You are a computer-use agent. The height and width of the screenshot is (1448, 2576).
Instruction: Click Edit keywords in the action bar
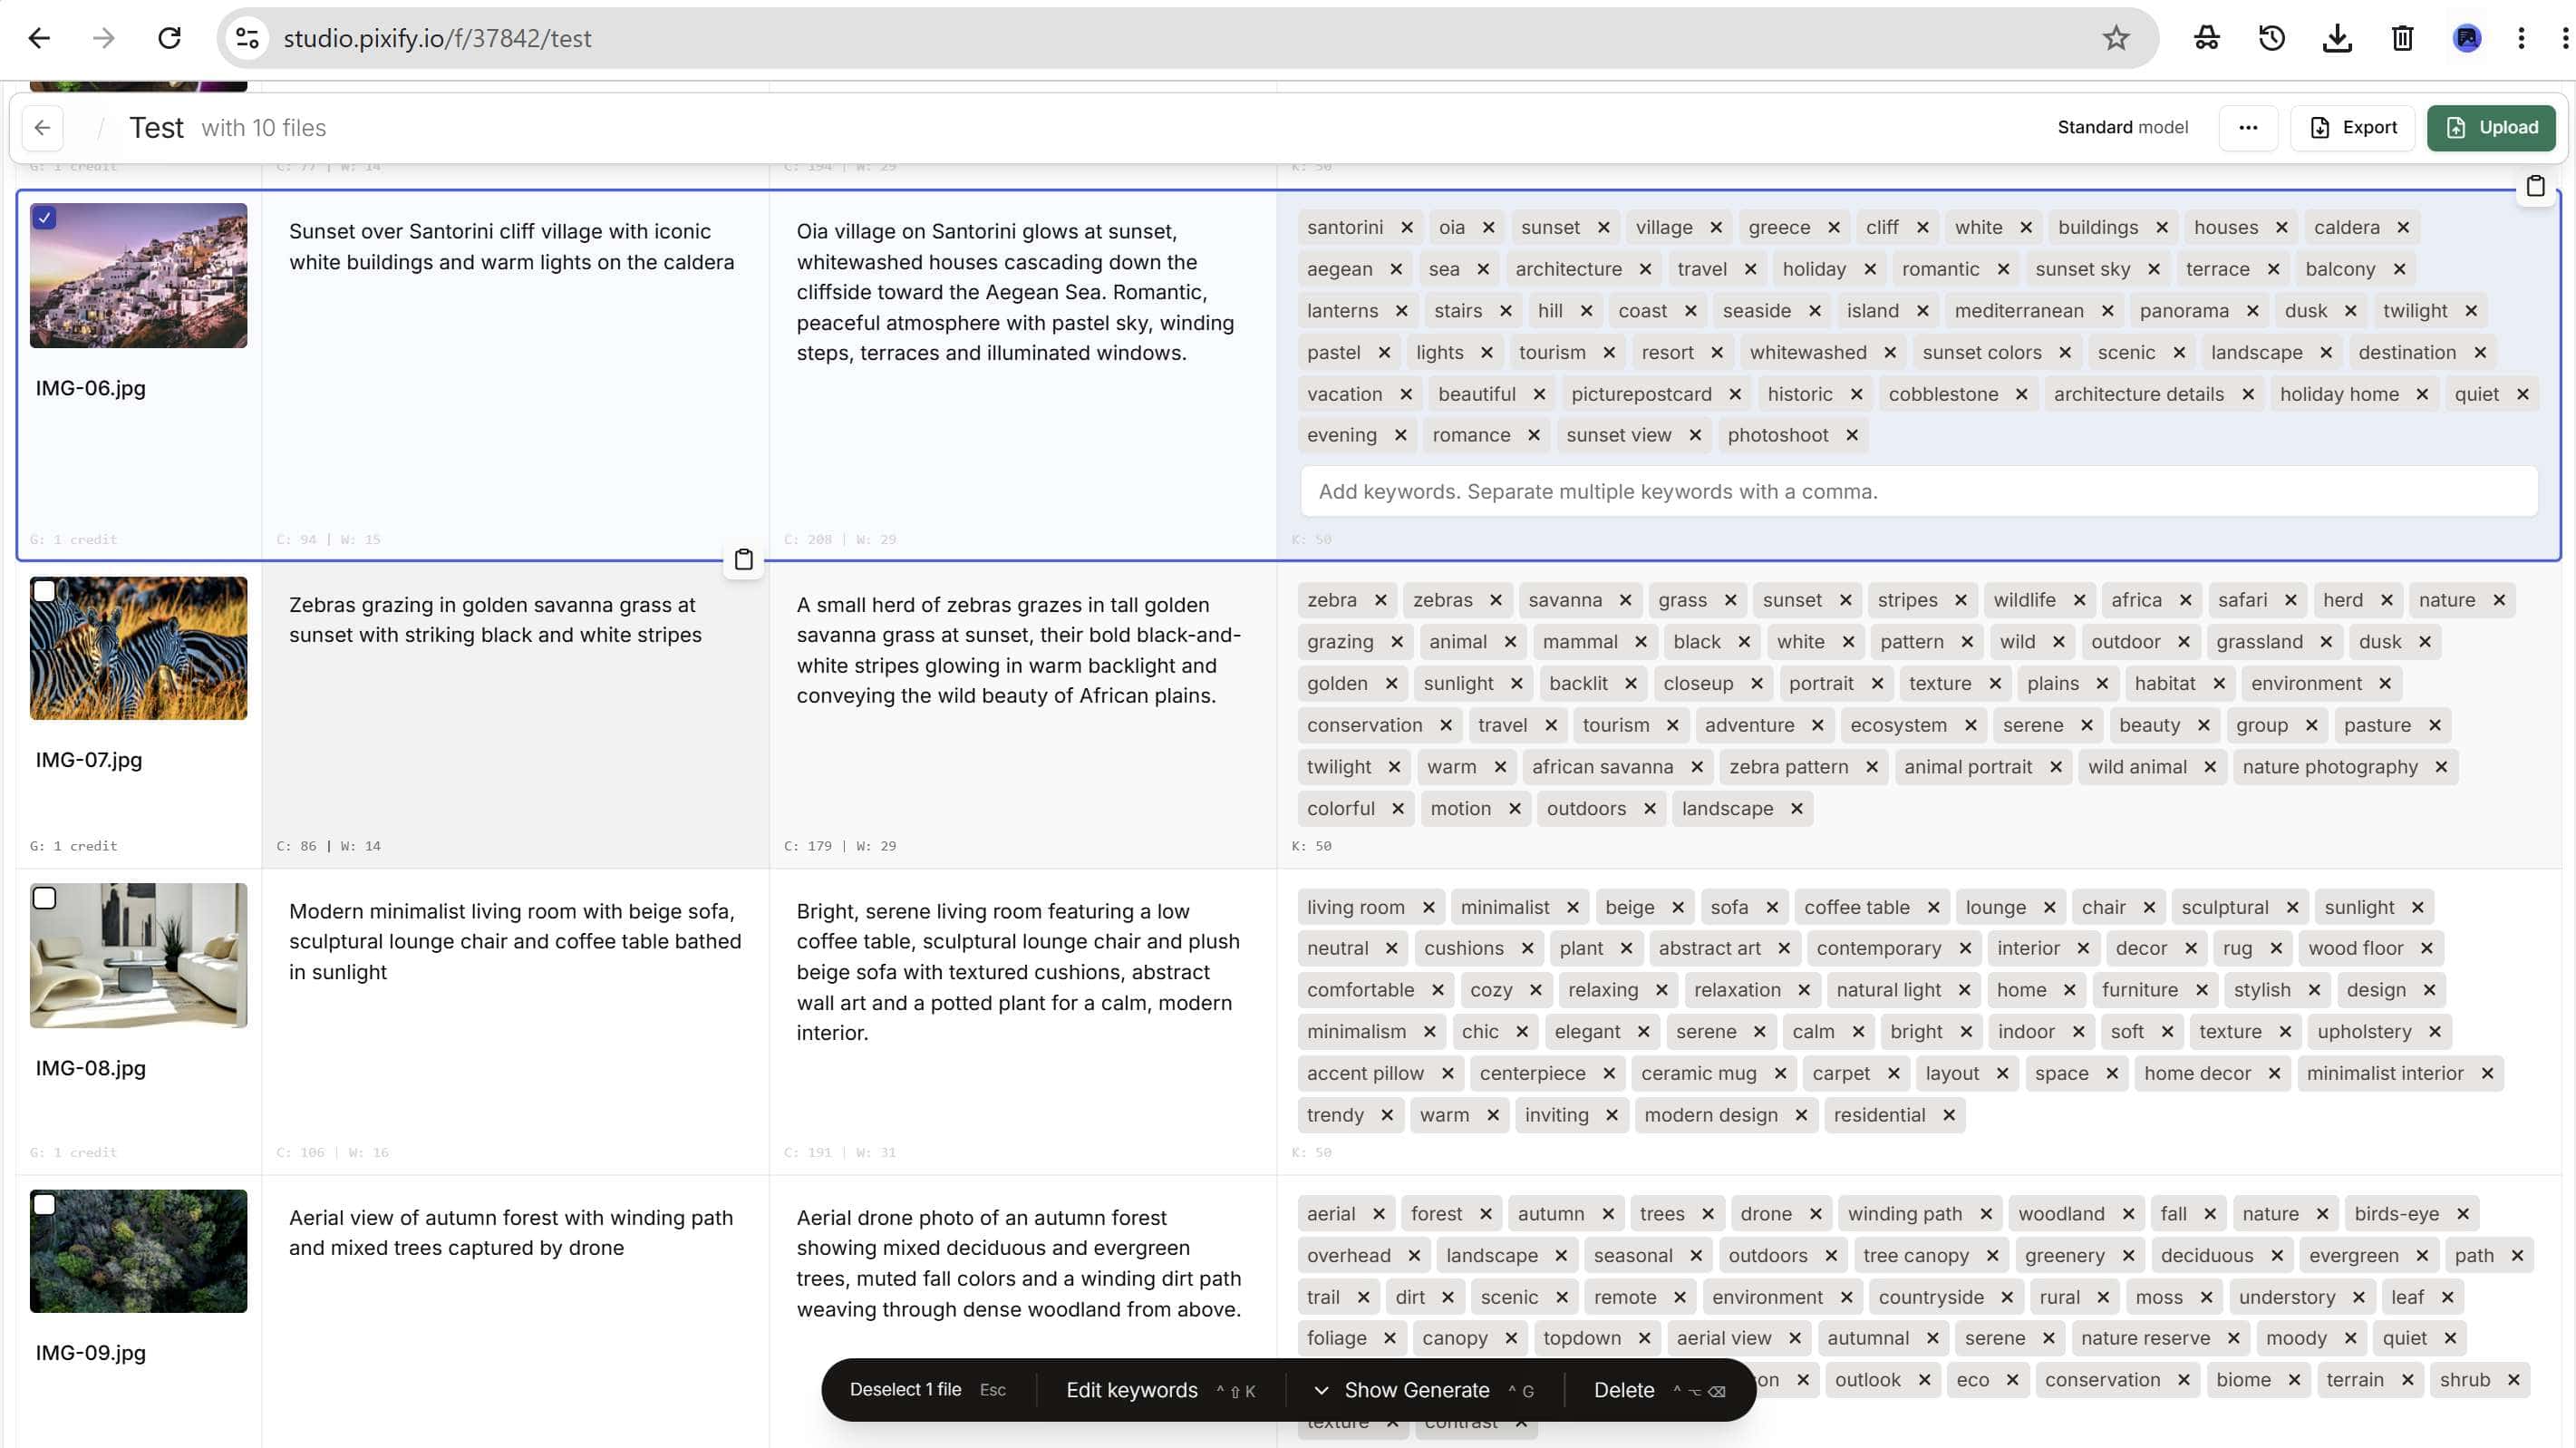(1160, 1390)
